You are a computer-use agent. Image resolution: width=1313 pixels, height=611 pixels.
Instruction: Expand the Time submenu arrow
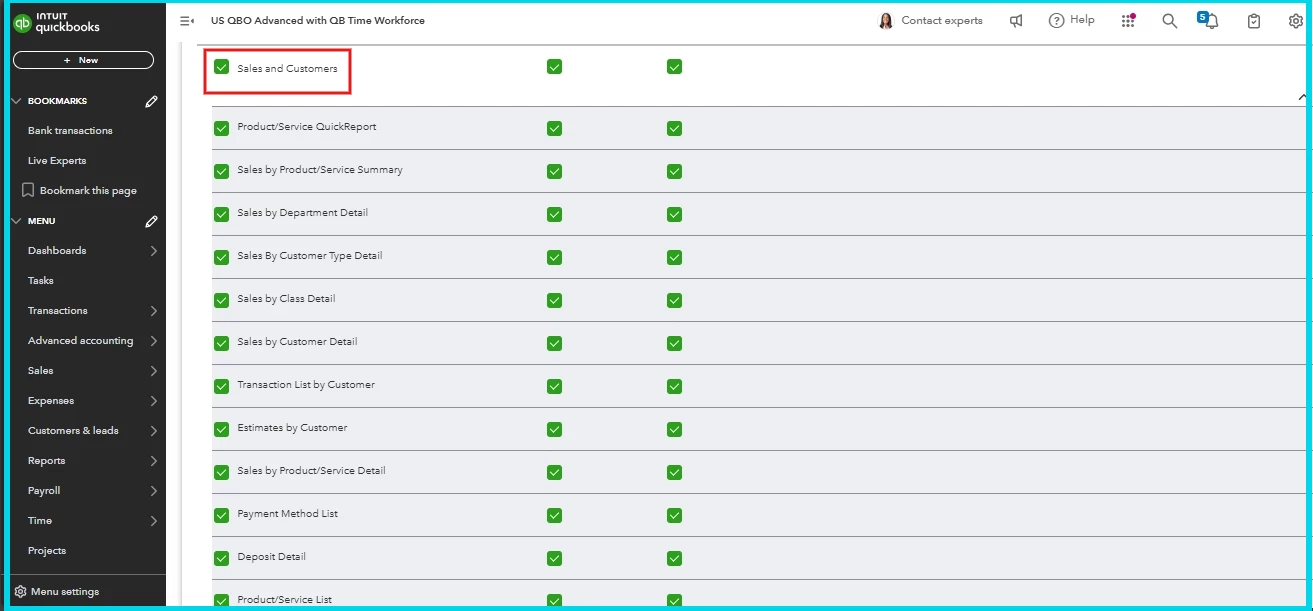pos(154,521)
